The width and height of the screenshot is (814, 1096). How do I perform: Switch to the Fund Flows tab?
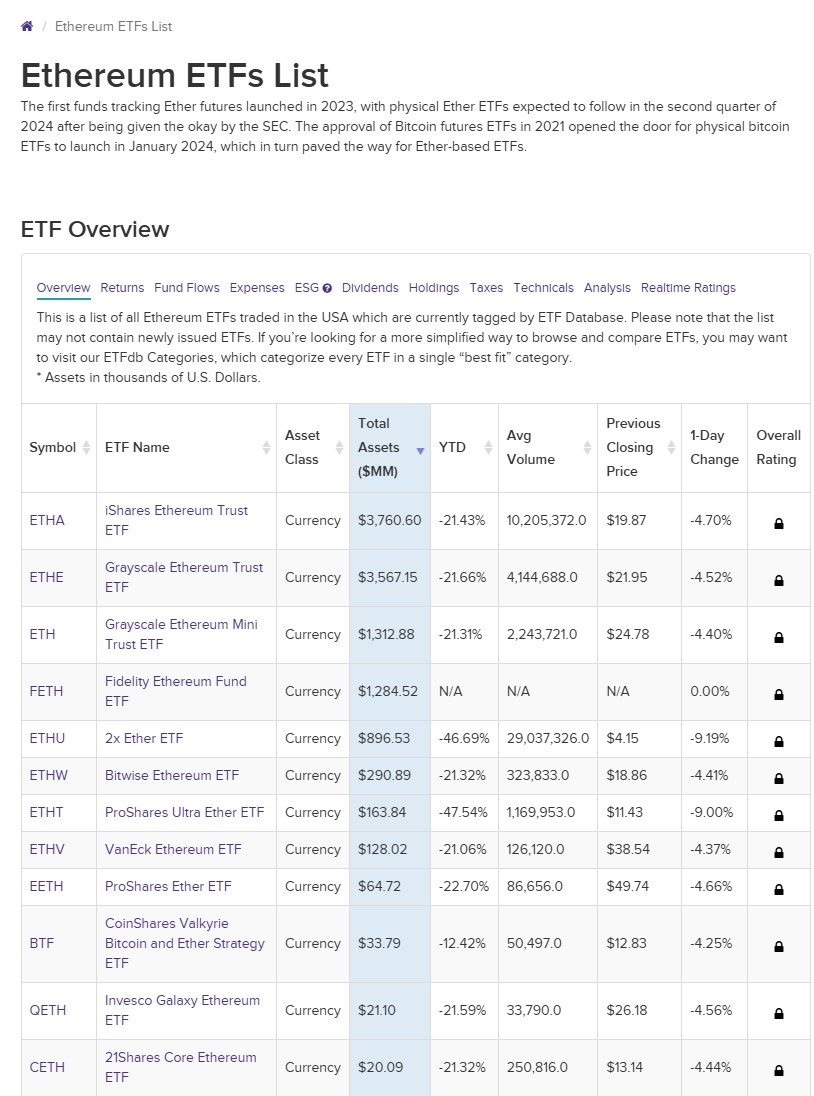[x=187, y=288]
